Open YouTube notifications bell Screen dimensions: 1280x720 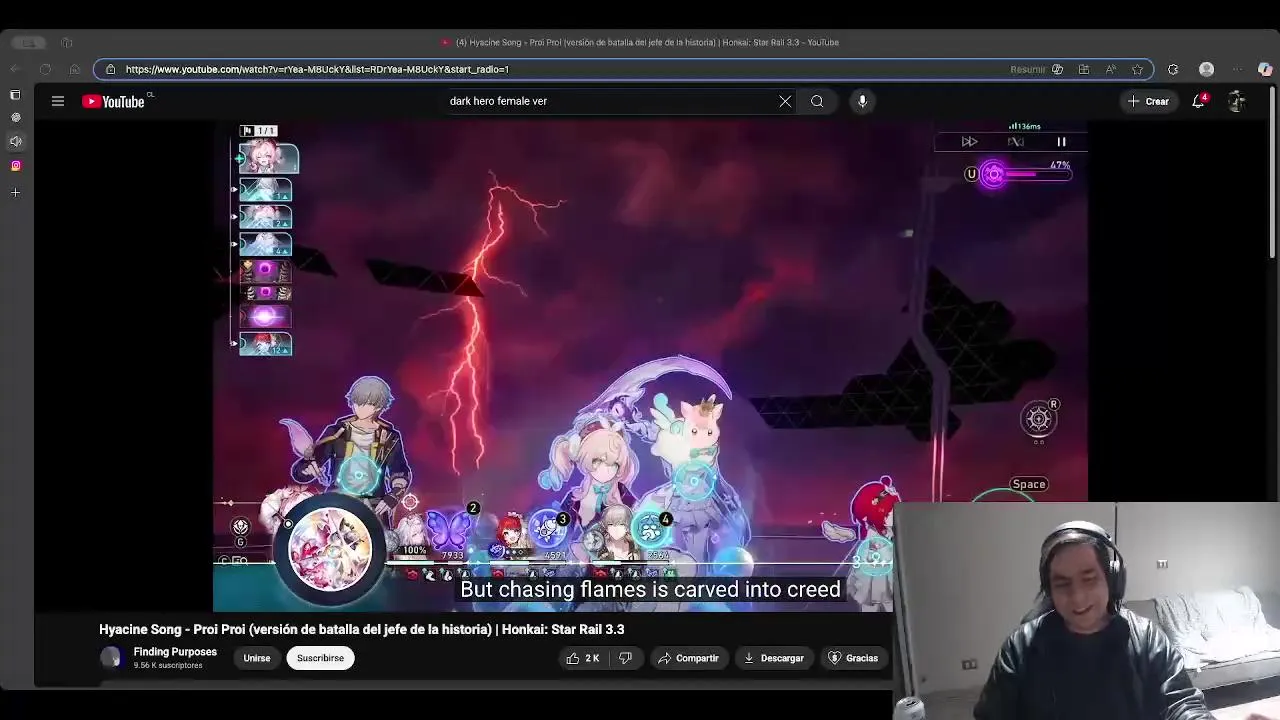(1198, 101)
